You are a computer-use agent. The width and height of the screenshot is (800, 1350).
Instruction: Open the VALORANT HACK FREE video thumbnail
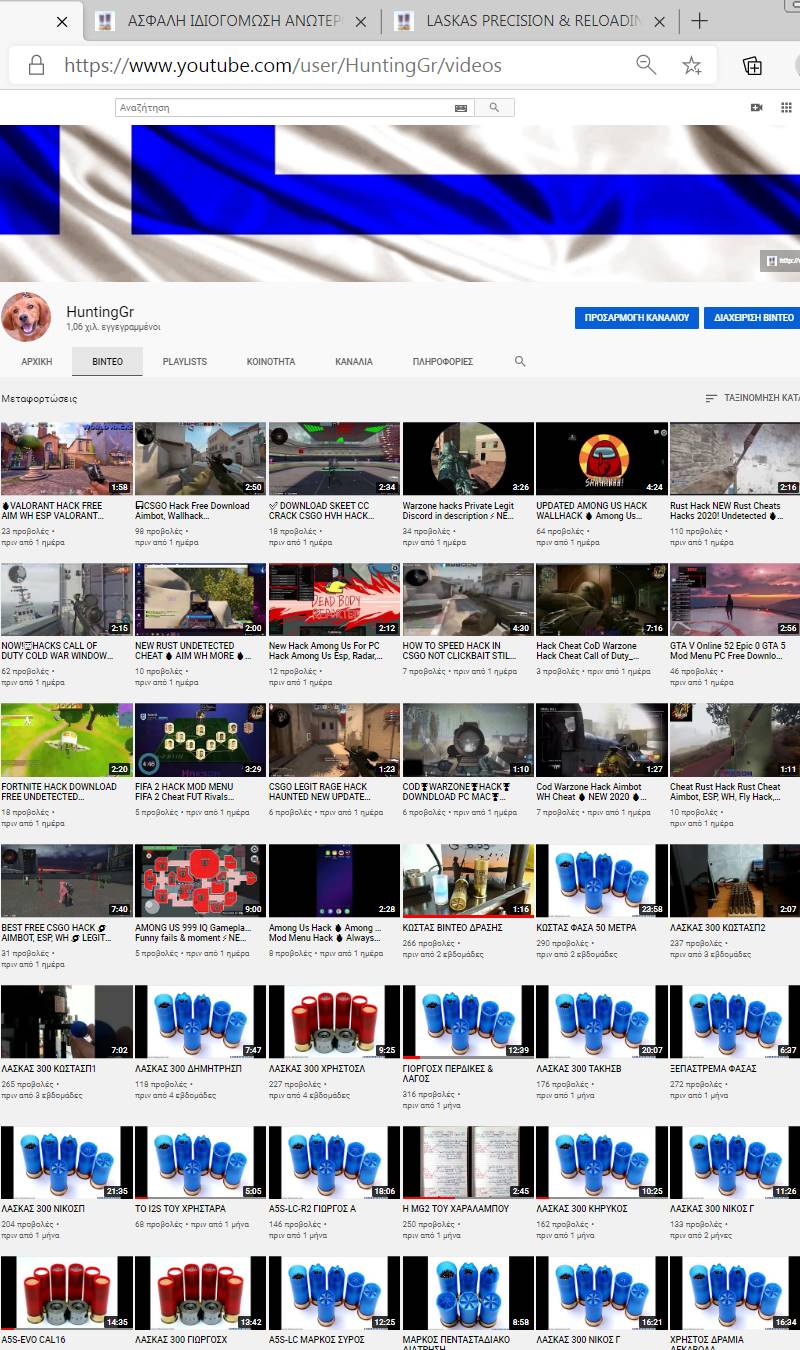pos(67,459)
